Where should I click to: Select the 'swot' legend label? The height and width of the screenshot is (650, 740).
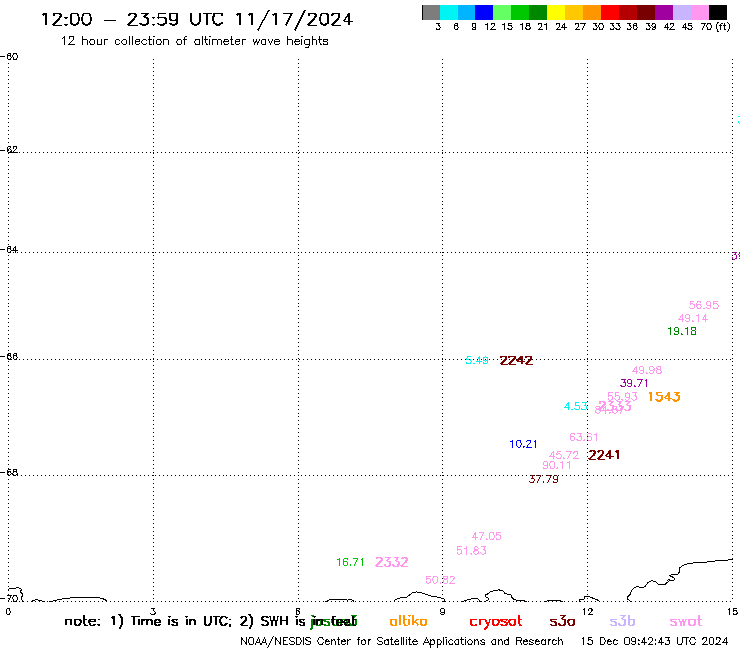pyautogui.click(x=685, y=622)
